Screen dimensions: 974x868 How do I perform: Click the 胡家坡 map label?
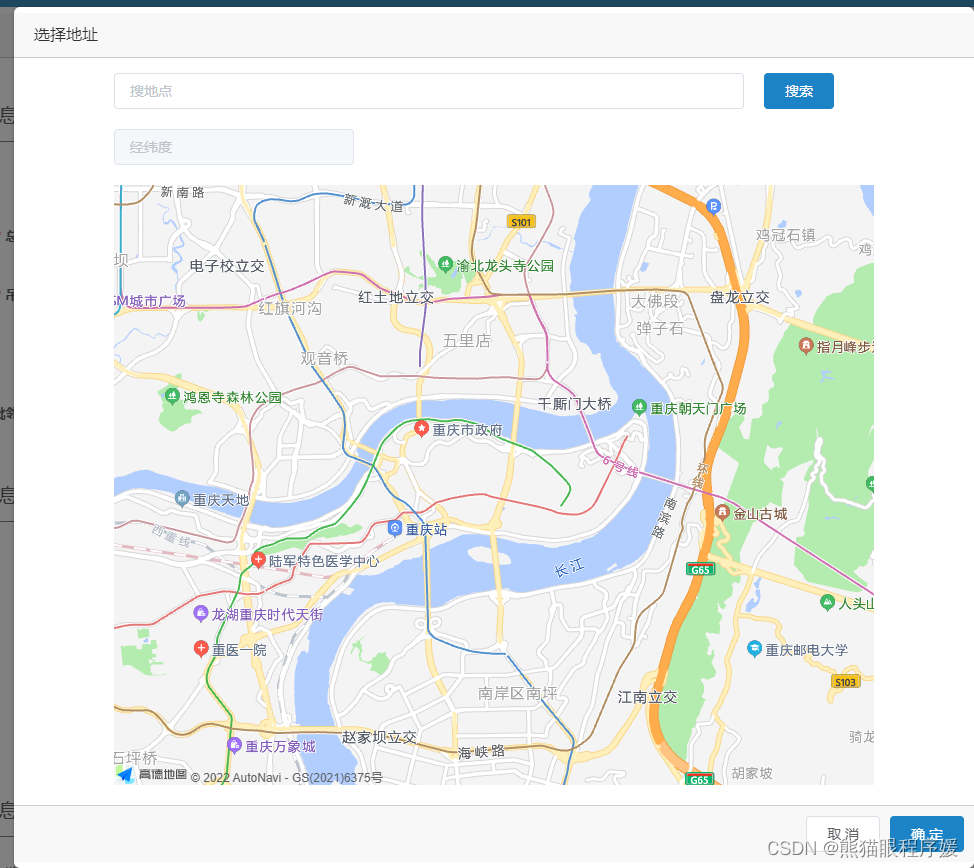[752, 773]
